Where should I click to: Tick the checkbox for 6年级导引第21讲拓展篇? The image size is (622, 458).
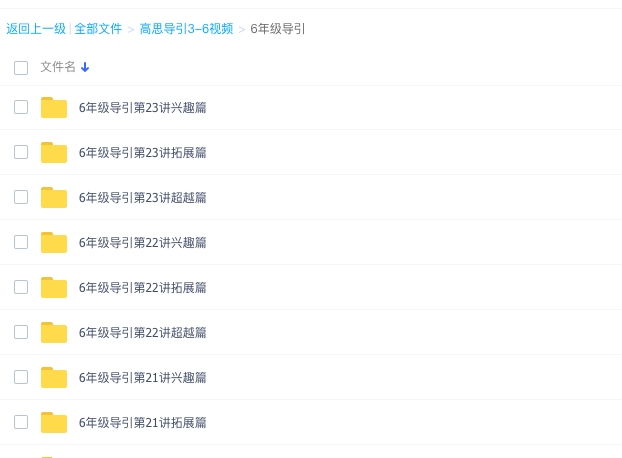coord(21,422)
